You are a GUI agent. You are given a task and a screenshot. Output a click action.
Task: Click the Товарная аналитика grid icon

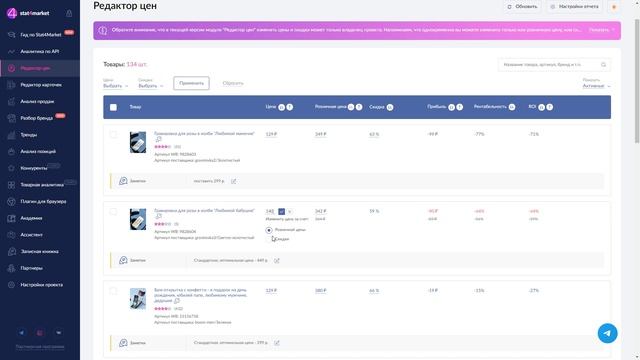[x=11, y=185]
